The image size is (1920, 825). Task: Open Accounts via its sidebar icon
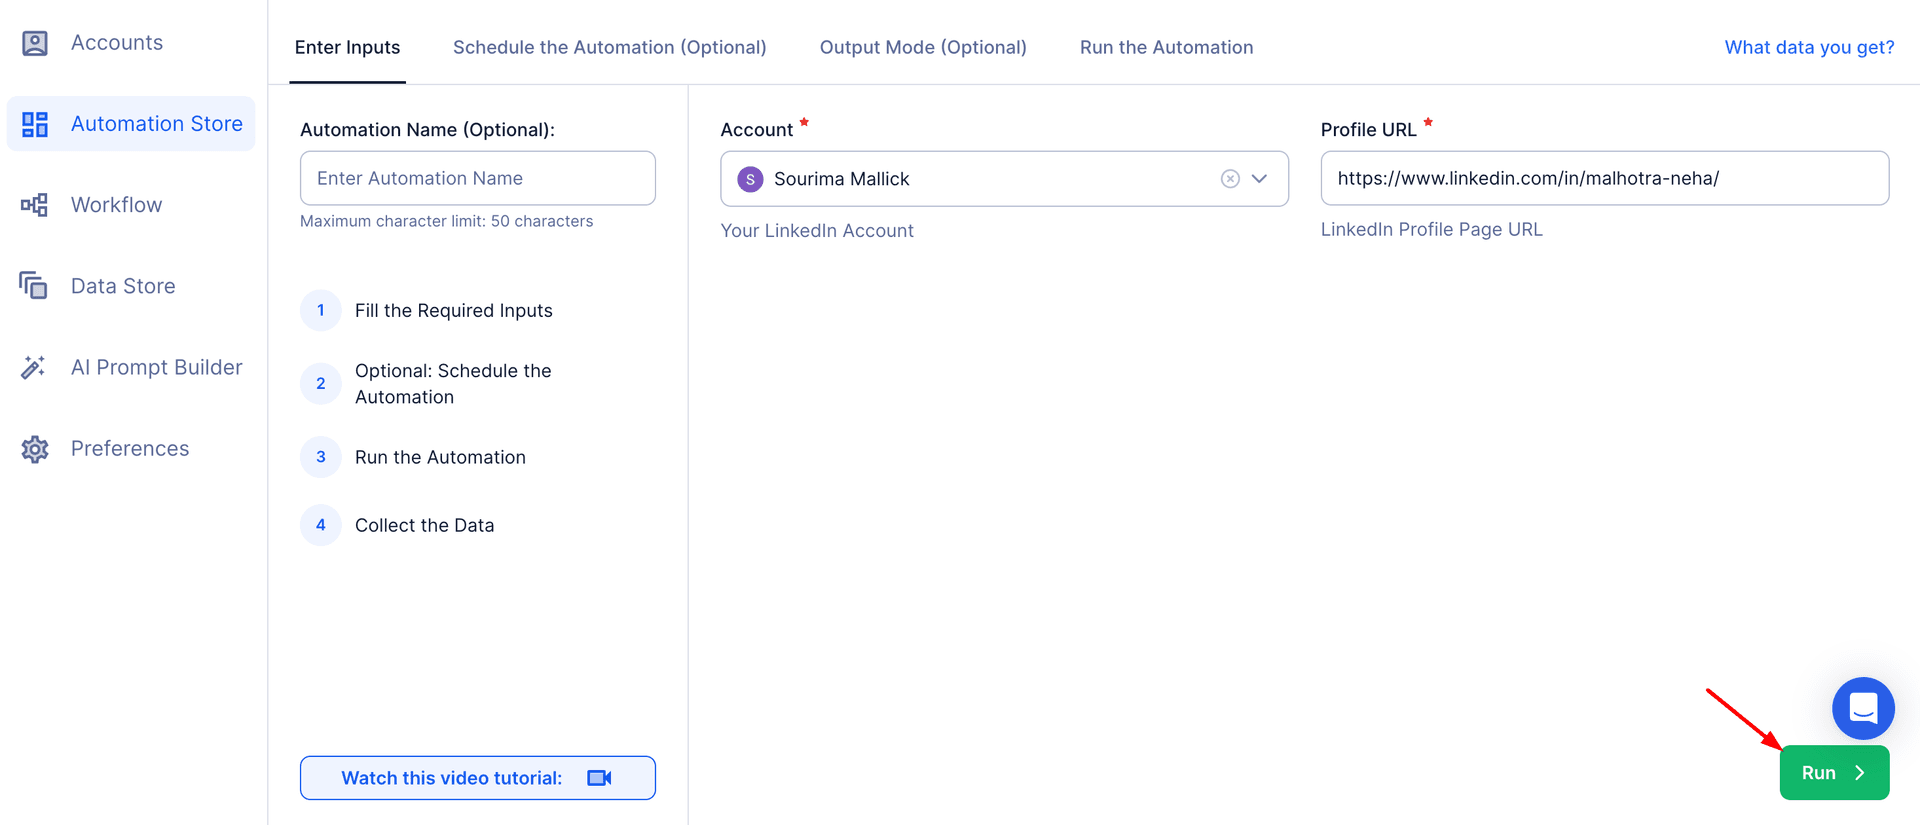click(35, 43)
